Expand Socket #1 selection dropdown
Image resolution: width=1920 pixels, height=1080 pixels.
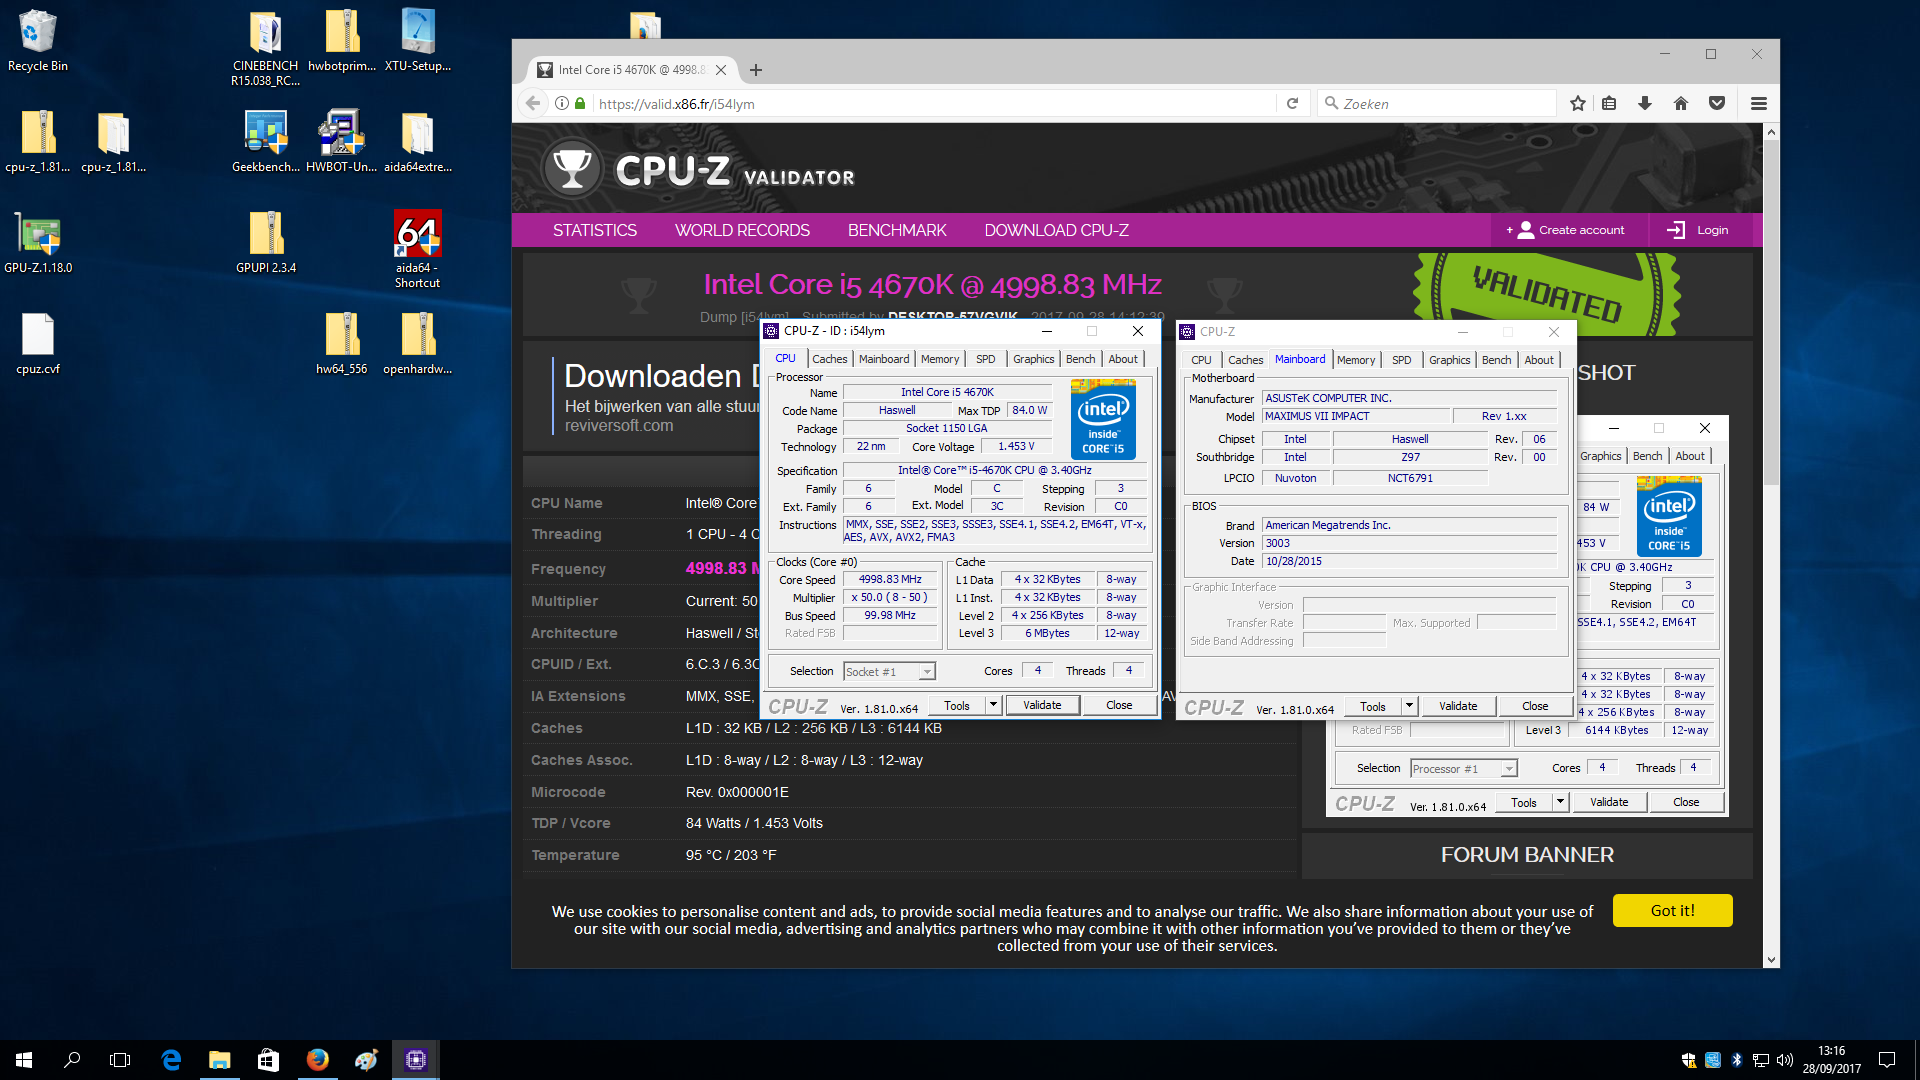pyautogui.click(x=928, y=672)
